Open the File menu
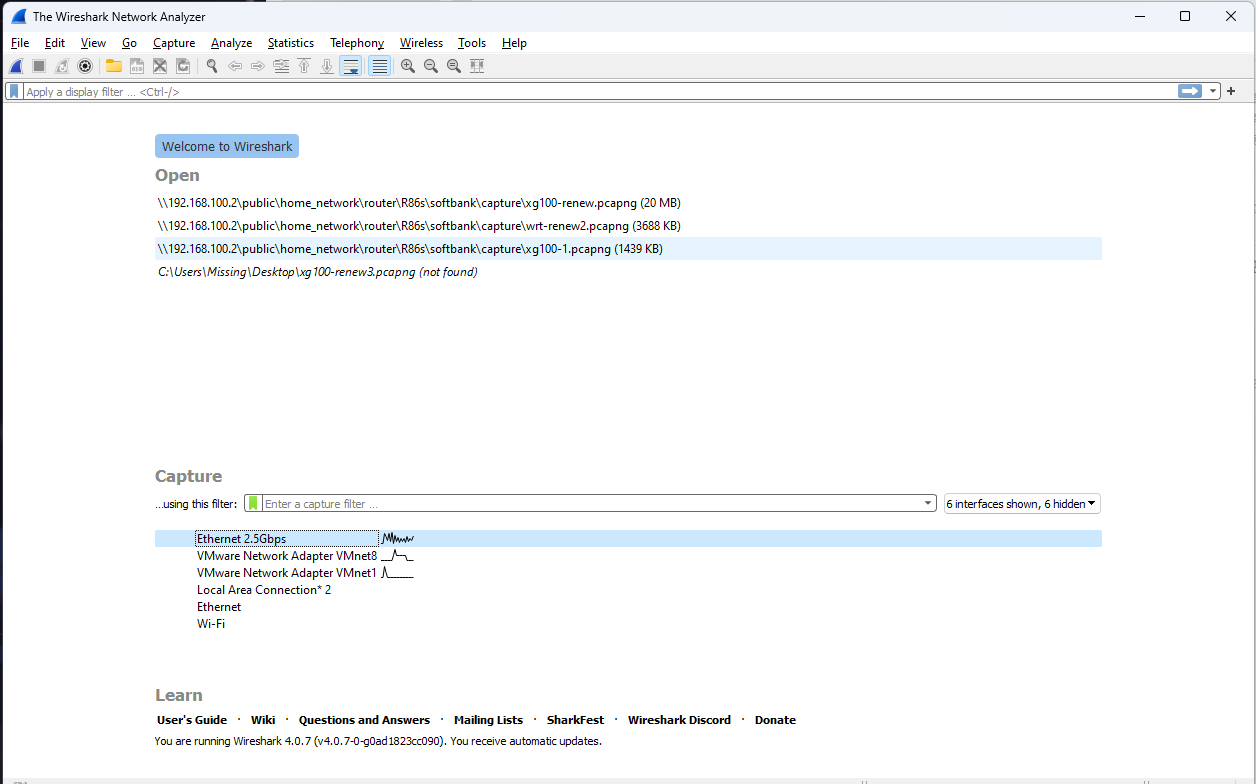Viewport: 1256px width, 784px height. 20,43
